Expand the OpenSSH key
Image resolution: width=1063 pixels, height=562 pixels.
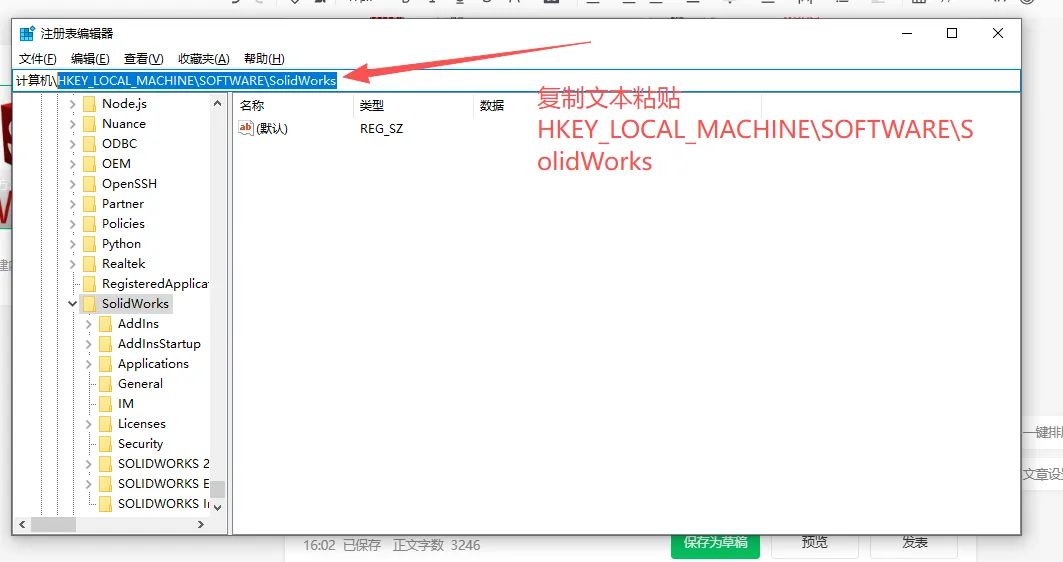click(73, 184)
